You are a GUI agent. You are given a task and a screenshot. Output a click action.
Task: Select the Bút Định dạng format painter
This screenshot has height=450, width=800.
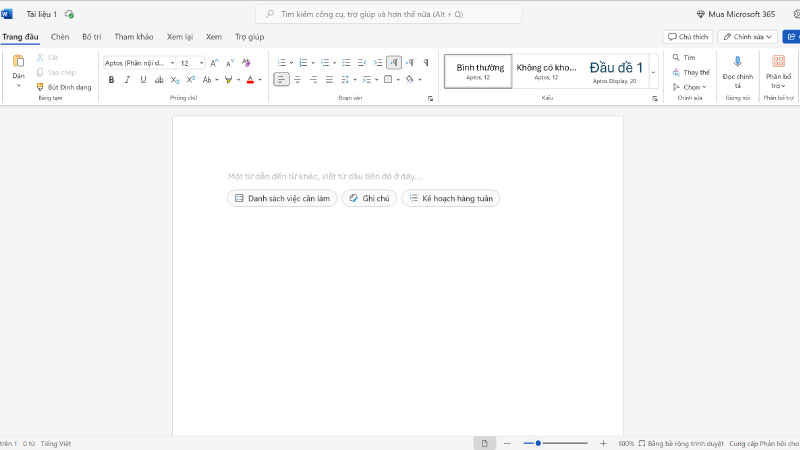click(x=64, y=87)
